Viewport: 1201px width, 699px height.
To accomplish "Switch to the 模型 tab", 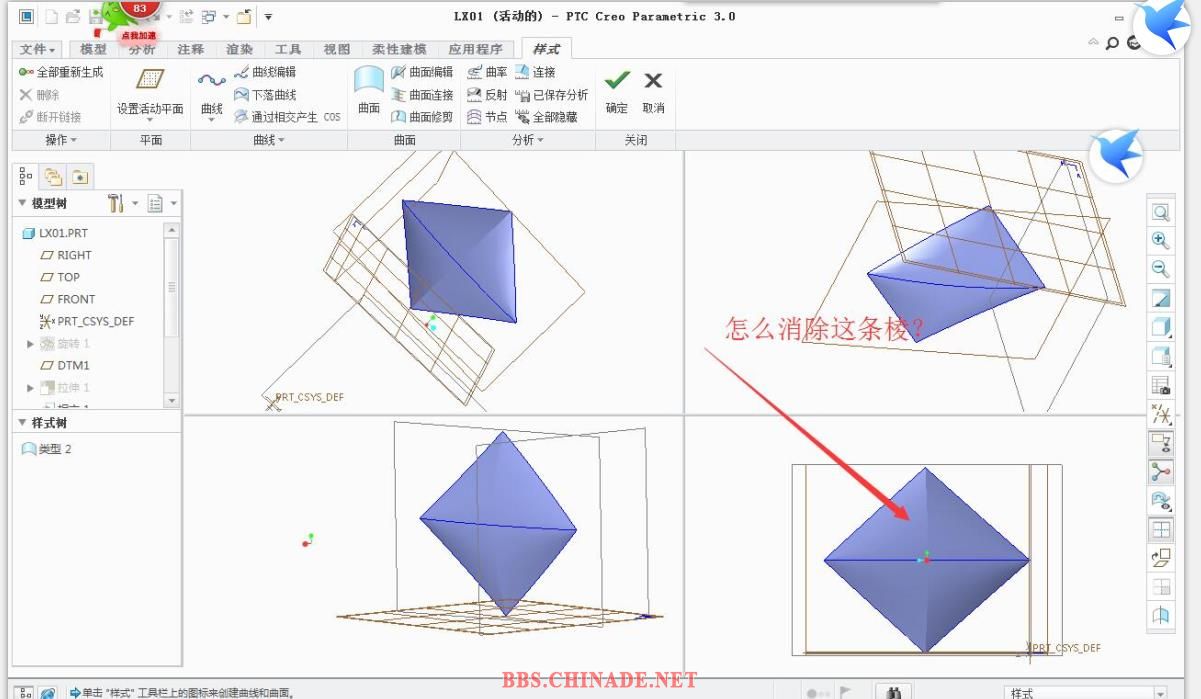I will tap(93, 49).
